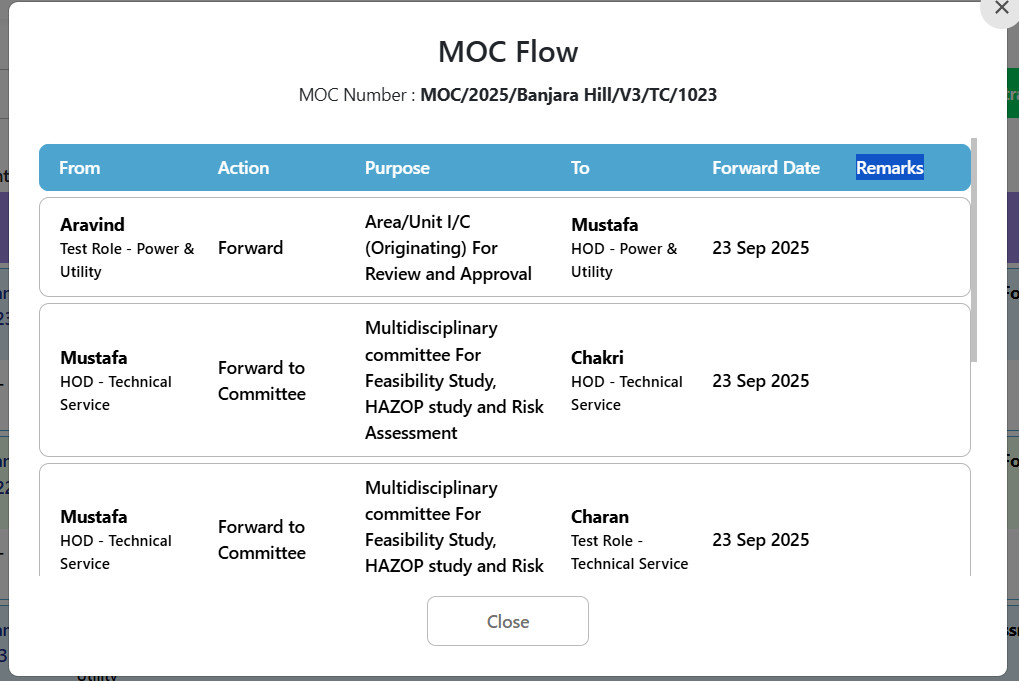Click Chakri in the To column
This screenshot has width=1019, height=681.
pyautogui.click(x=597, y=358)
